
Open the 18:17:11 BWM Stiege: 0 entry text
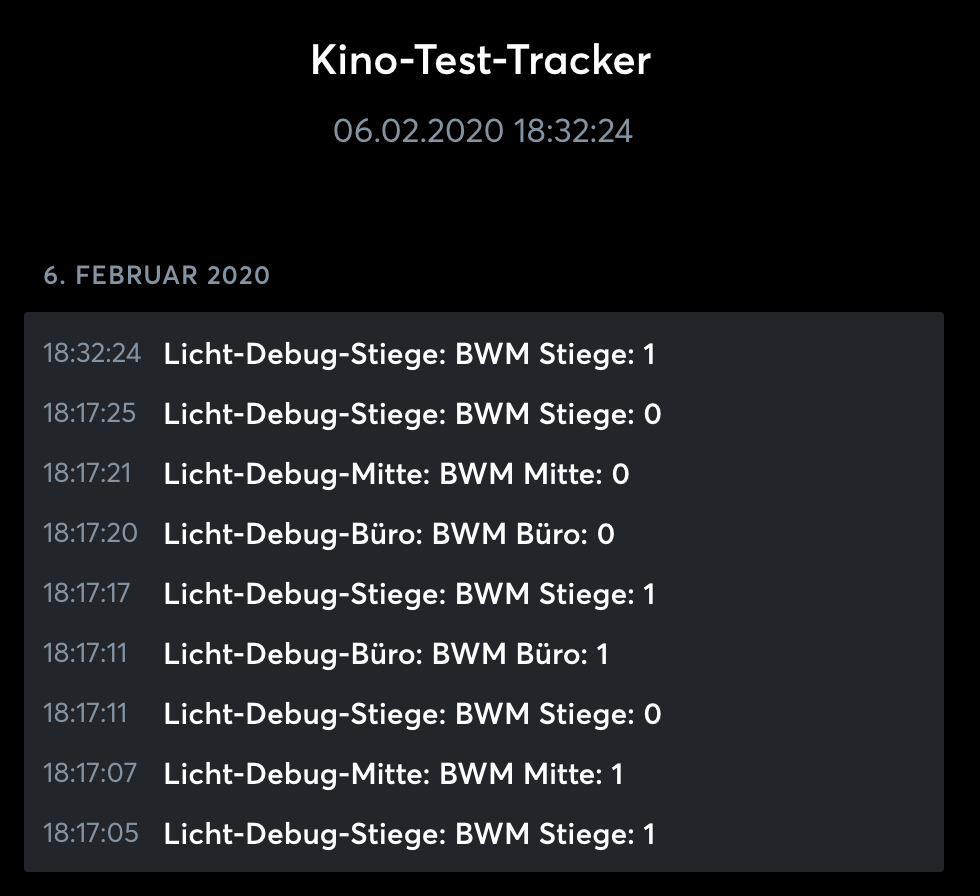click(412, 714)
